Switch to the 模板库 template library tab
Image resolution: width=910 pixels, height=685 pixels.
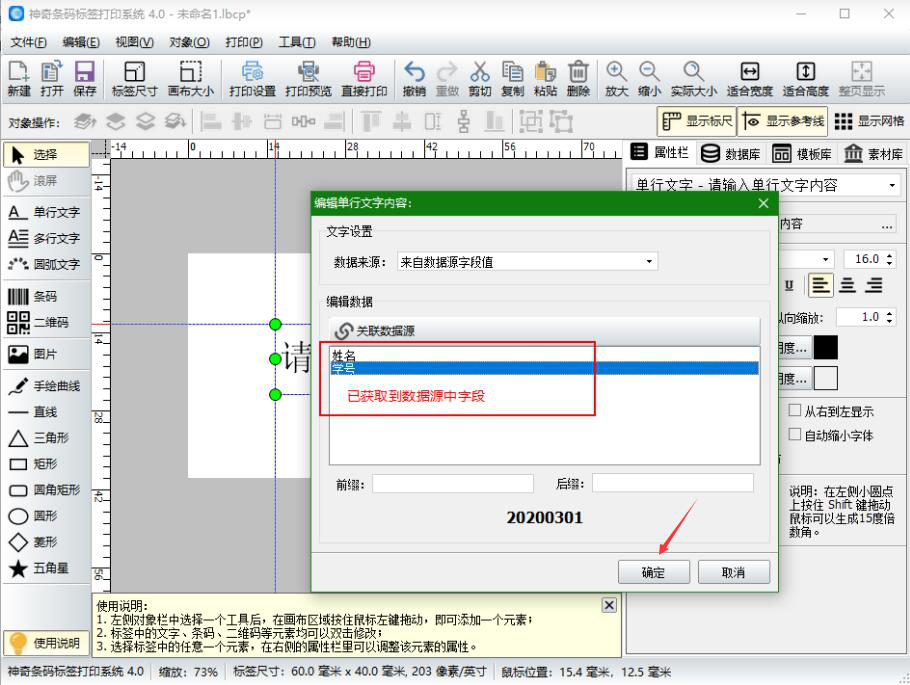[812, 152]
